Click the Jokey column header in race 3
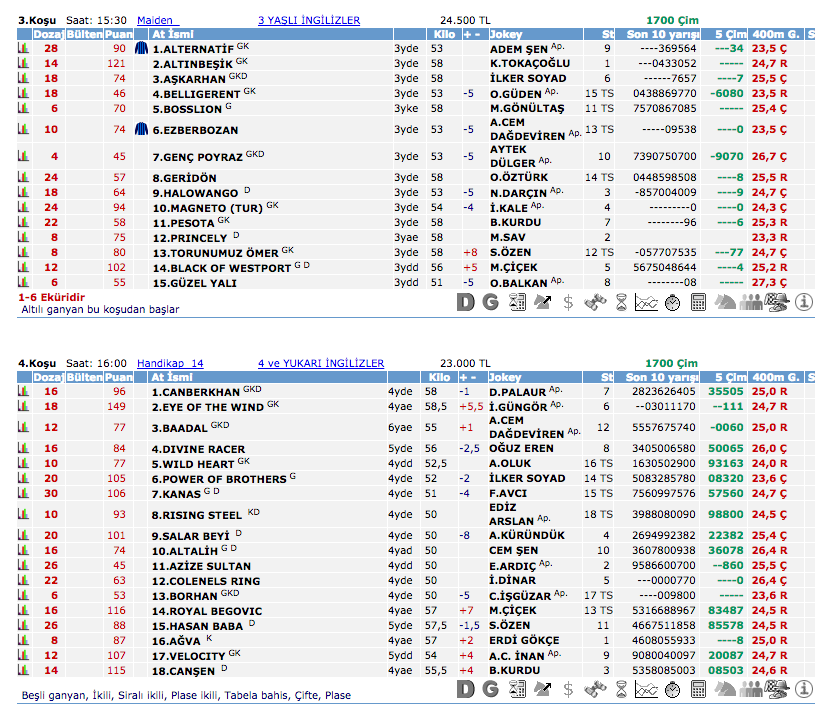This screenshot has height=716, width=835. [506, 34]
